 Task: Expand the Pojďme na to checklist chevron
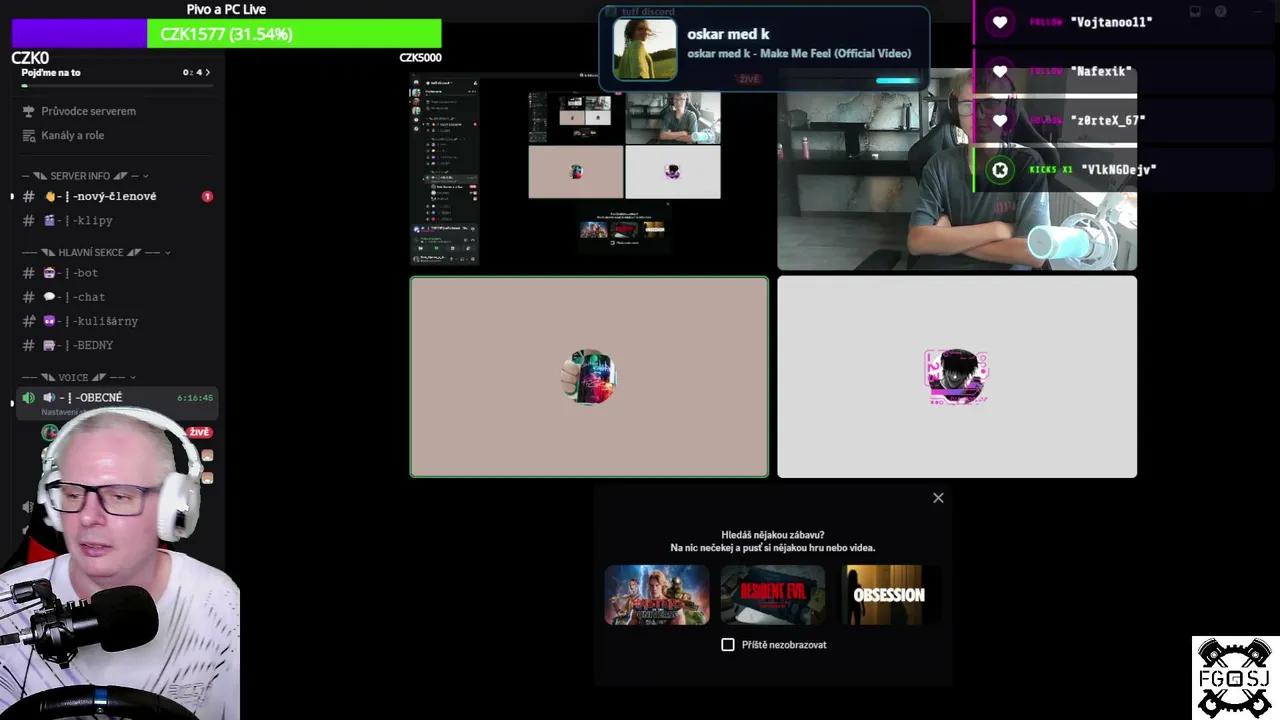click(207, 72)
